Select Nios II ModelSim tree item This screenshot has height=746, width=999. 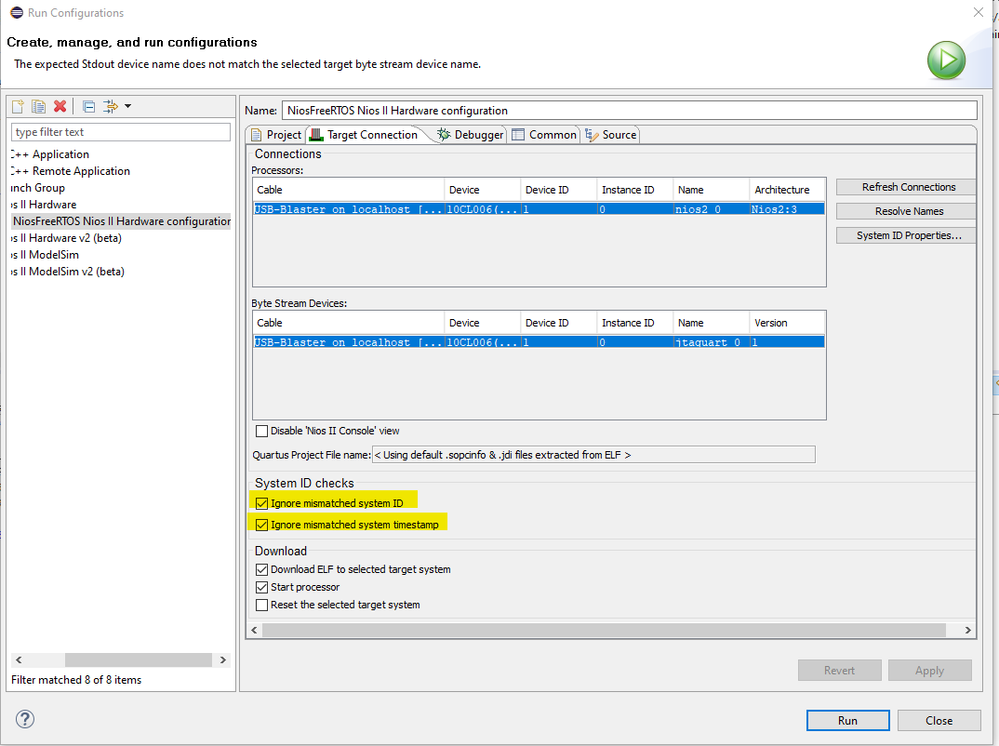point(45,254)
